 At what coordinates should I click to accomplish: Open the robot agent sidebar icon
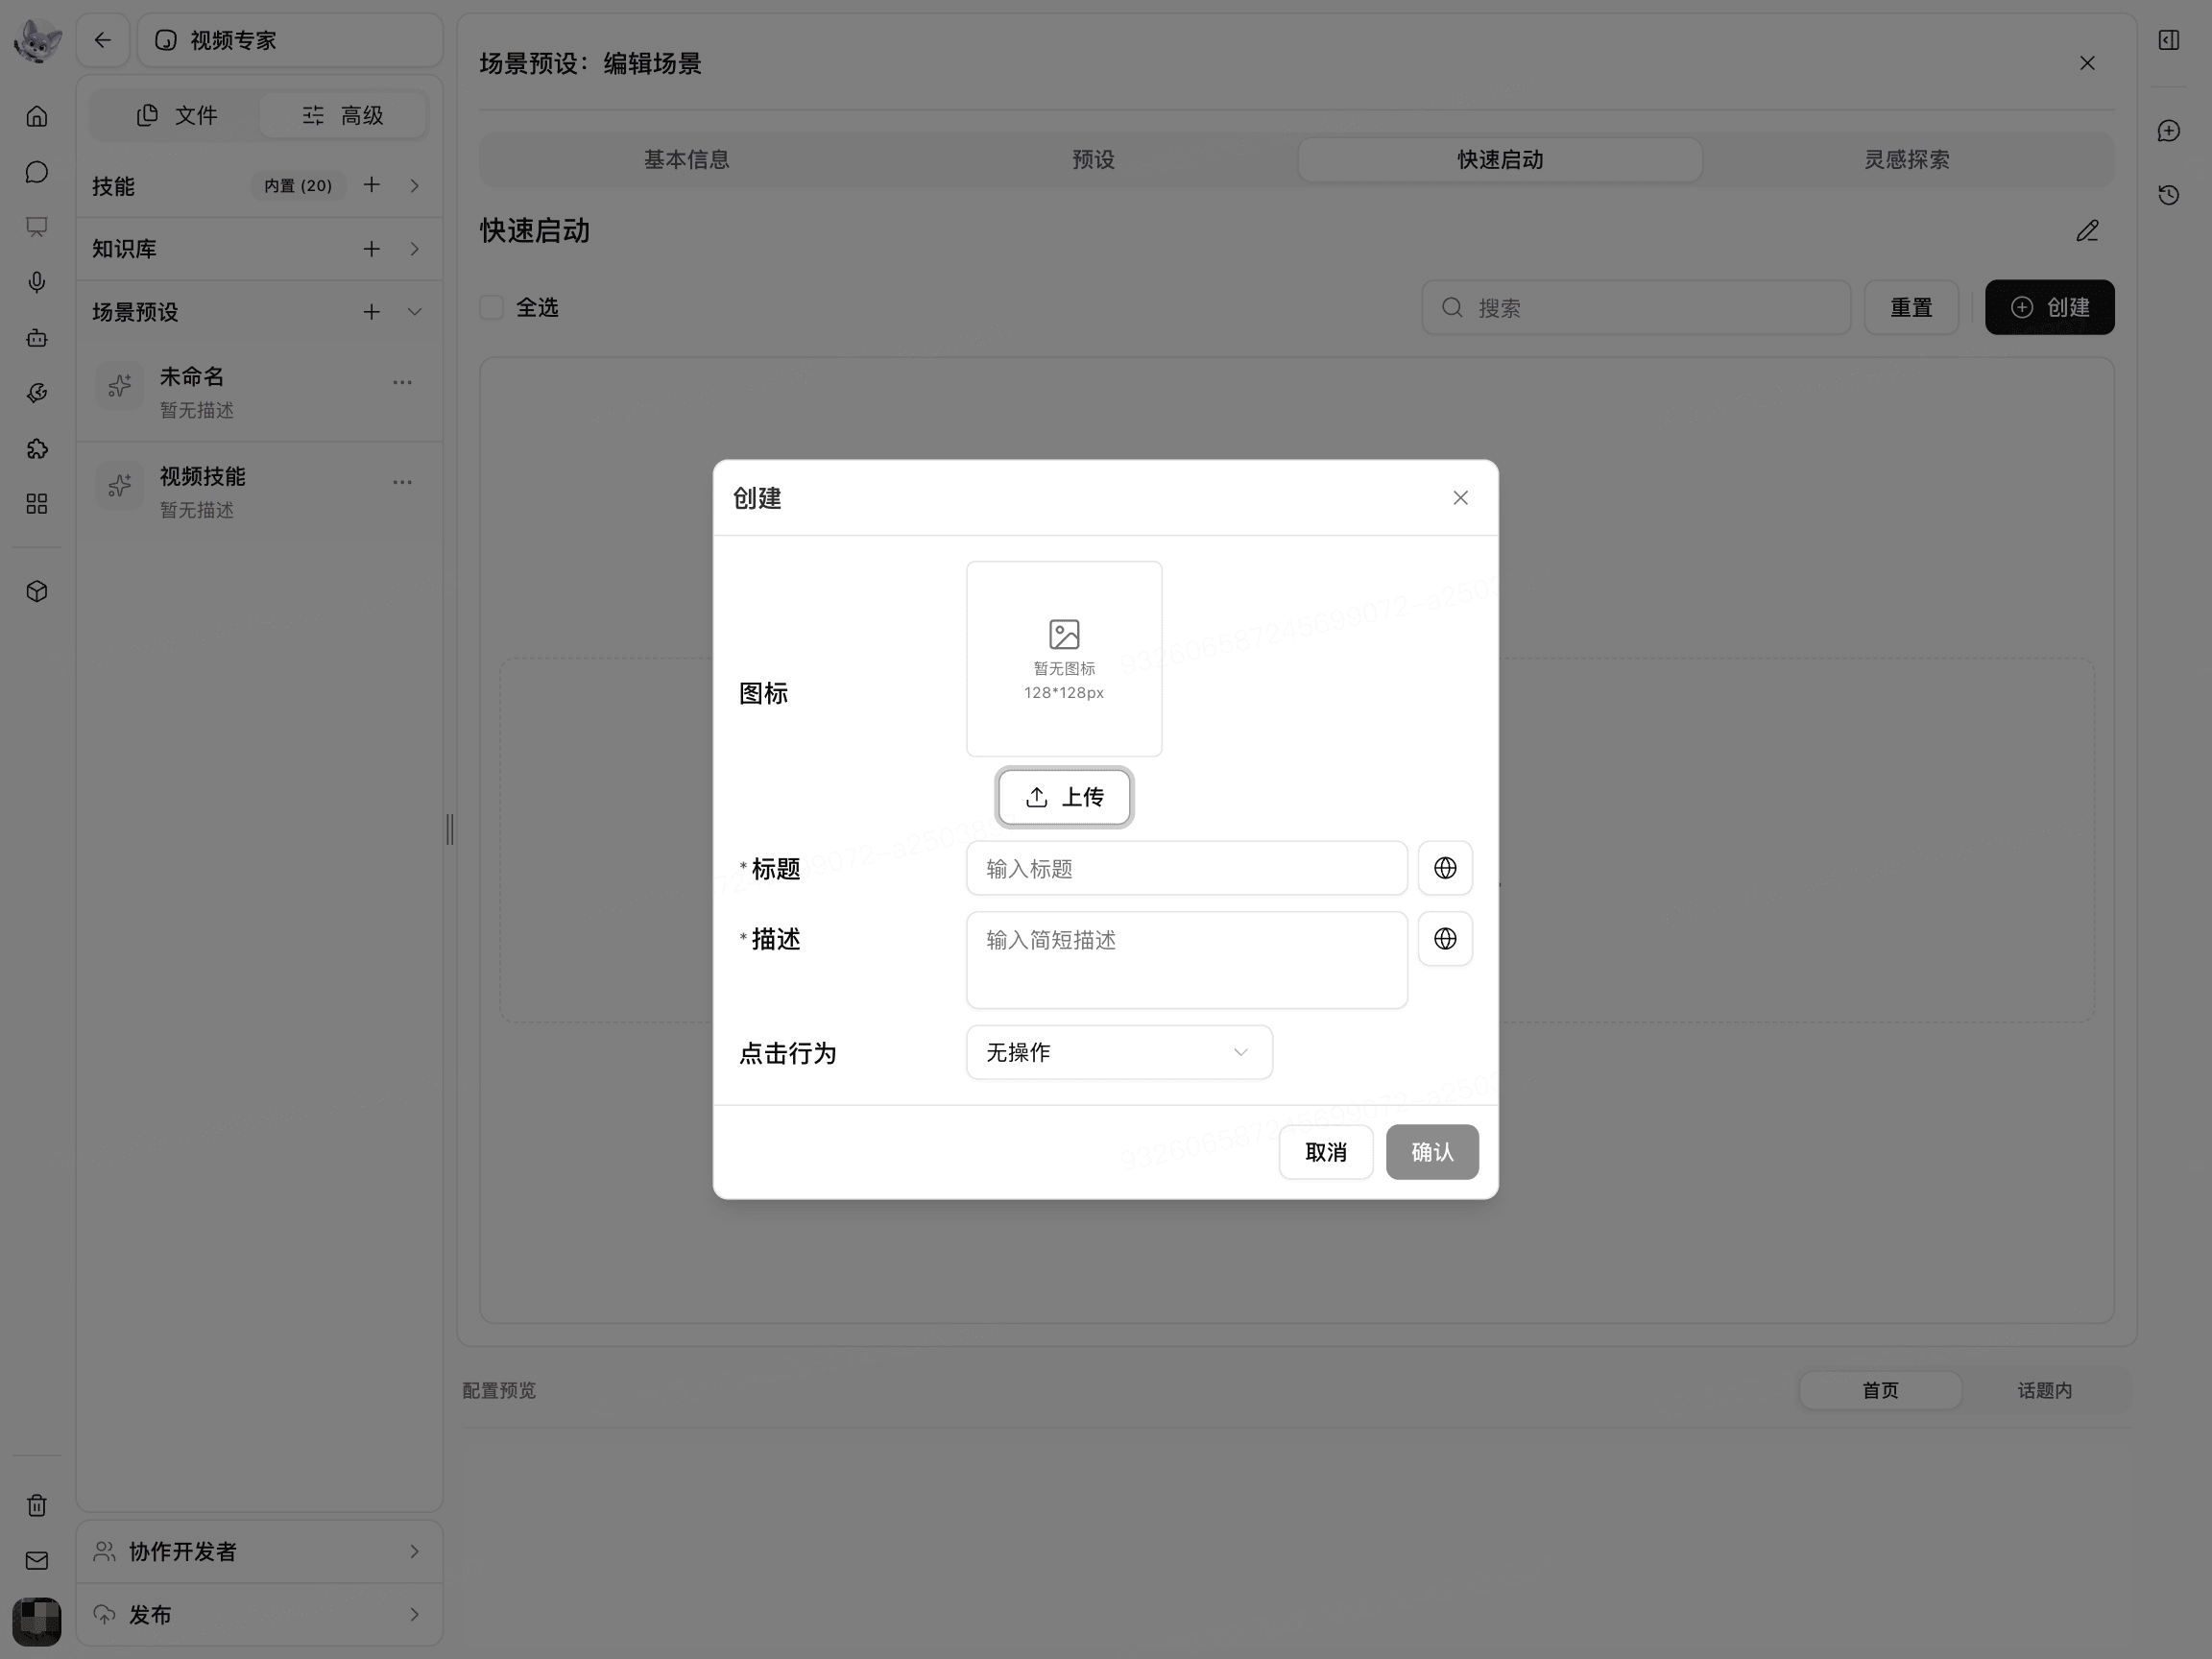(x=37, y=338)
